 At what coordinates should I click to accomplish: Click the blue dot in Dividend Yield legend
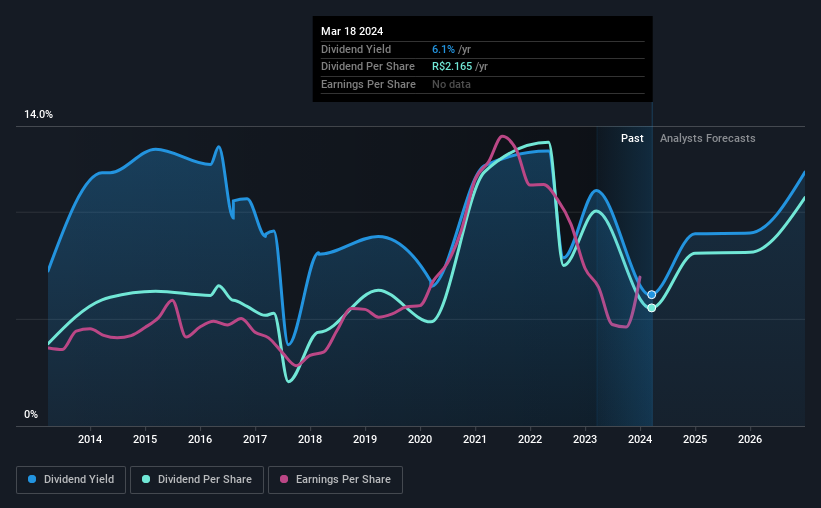tap(32, 479)
